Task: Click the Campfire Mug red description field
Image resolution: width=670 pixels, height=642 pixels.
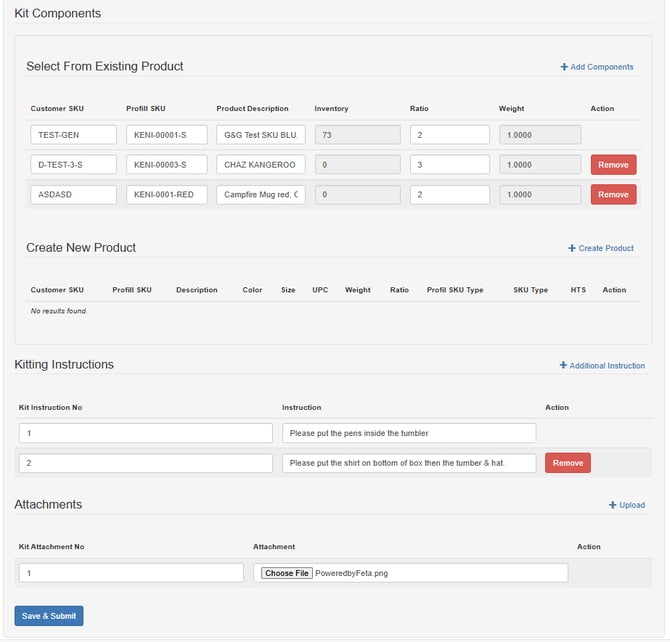Action: (261, 195)
